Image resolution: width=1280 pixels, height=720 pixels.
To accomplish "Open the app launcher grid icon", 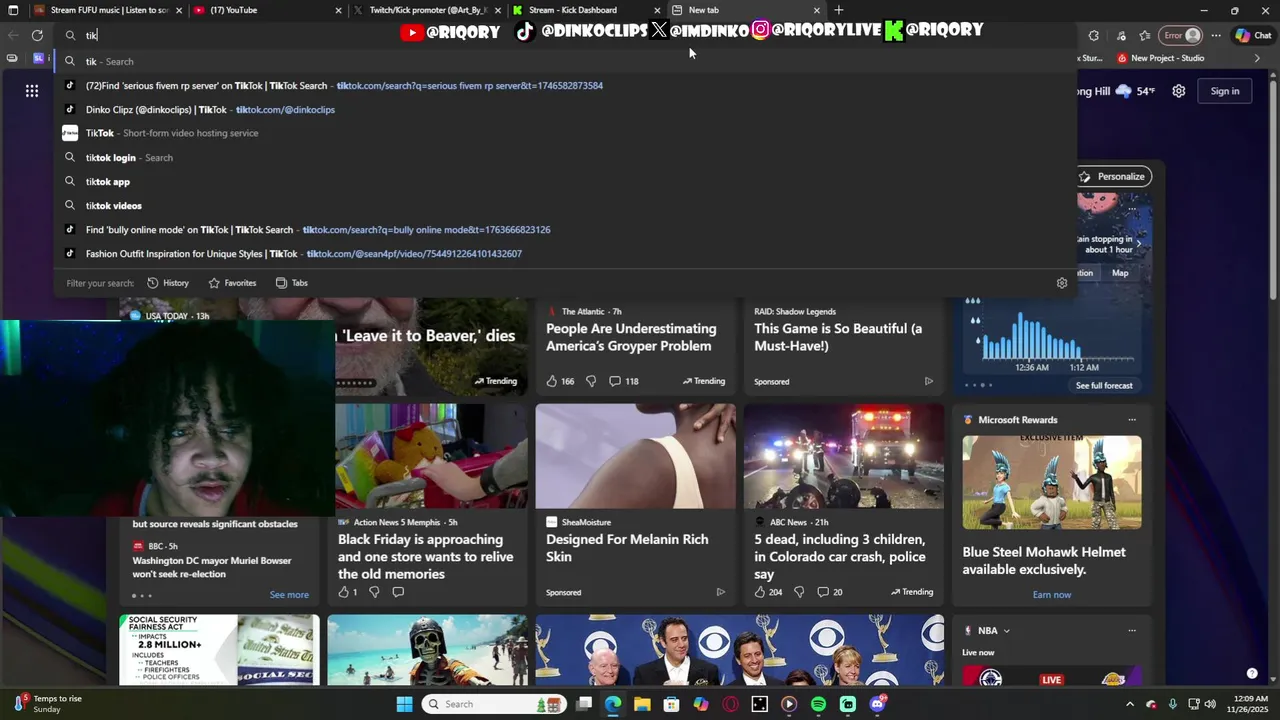I will [x=32, y=91].
